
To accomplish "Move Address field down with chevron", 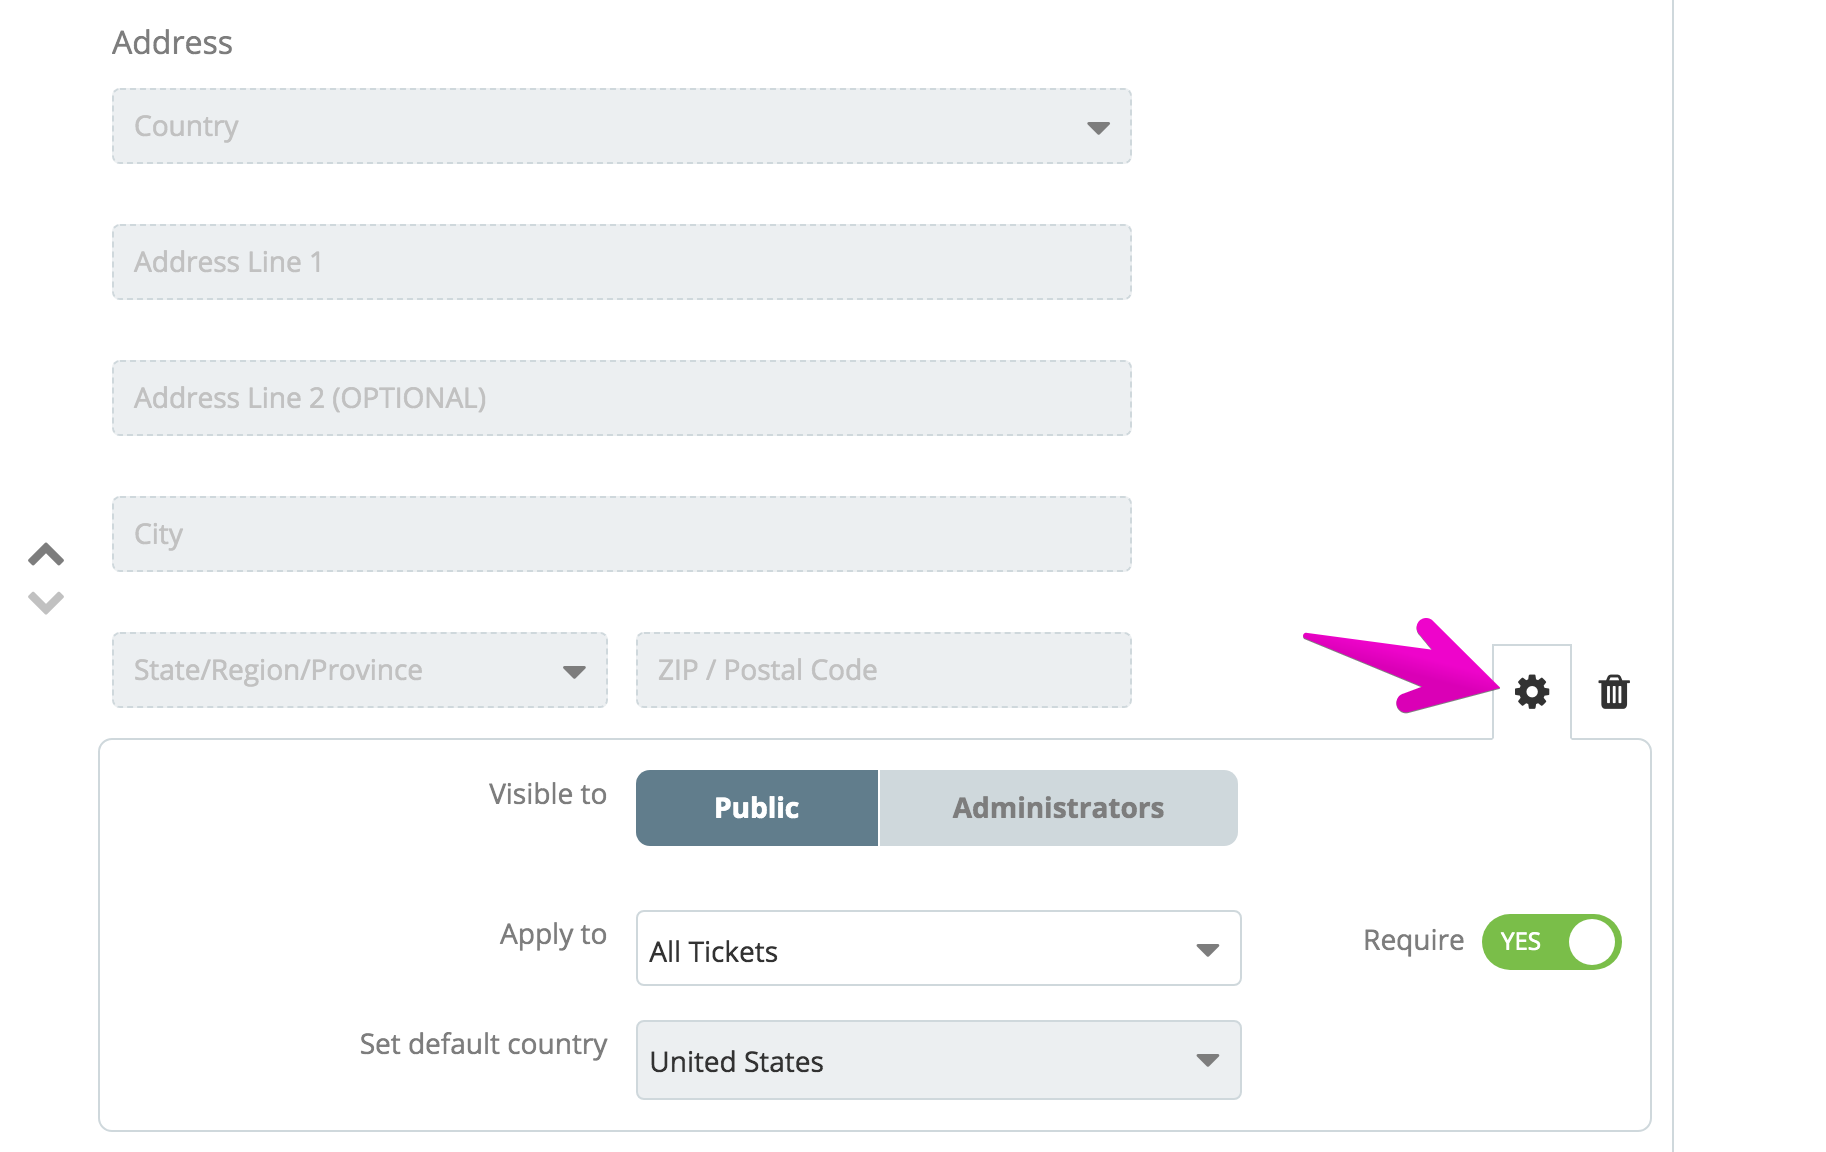I will pos(46,603).
